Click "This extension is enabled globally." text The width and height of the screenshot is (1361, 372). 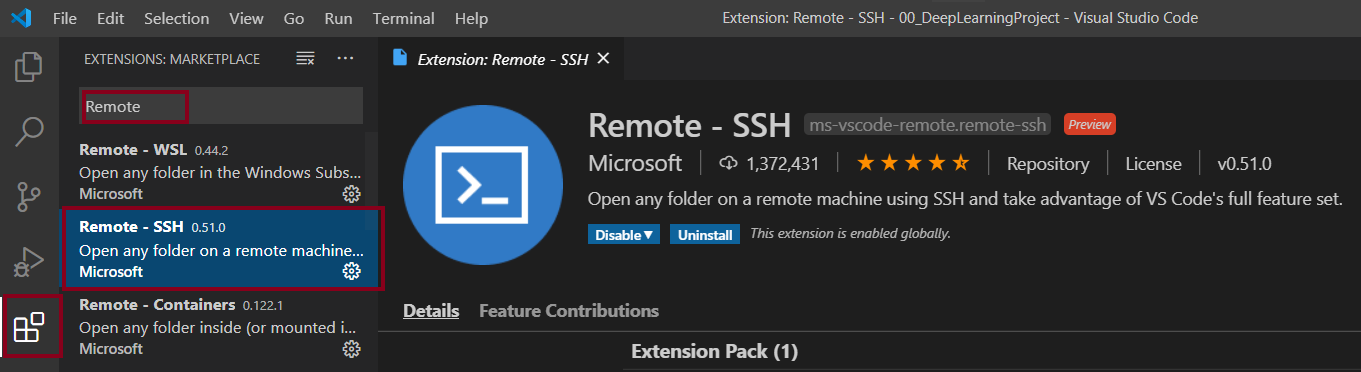(850, 233)
